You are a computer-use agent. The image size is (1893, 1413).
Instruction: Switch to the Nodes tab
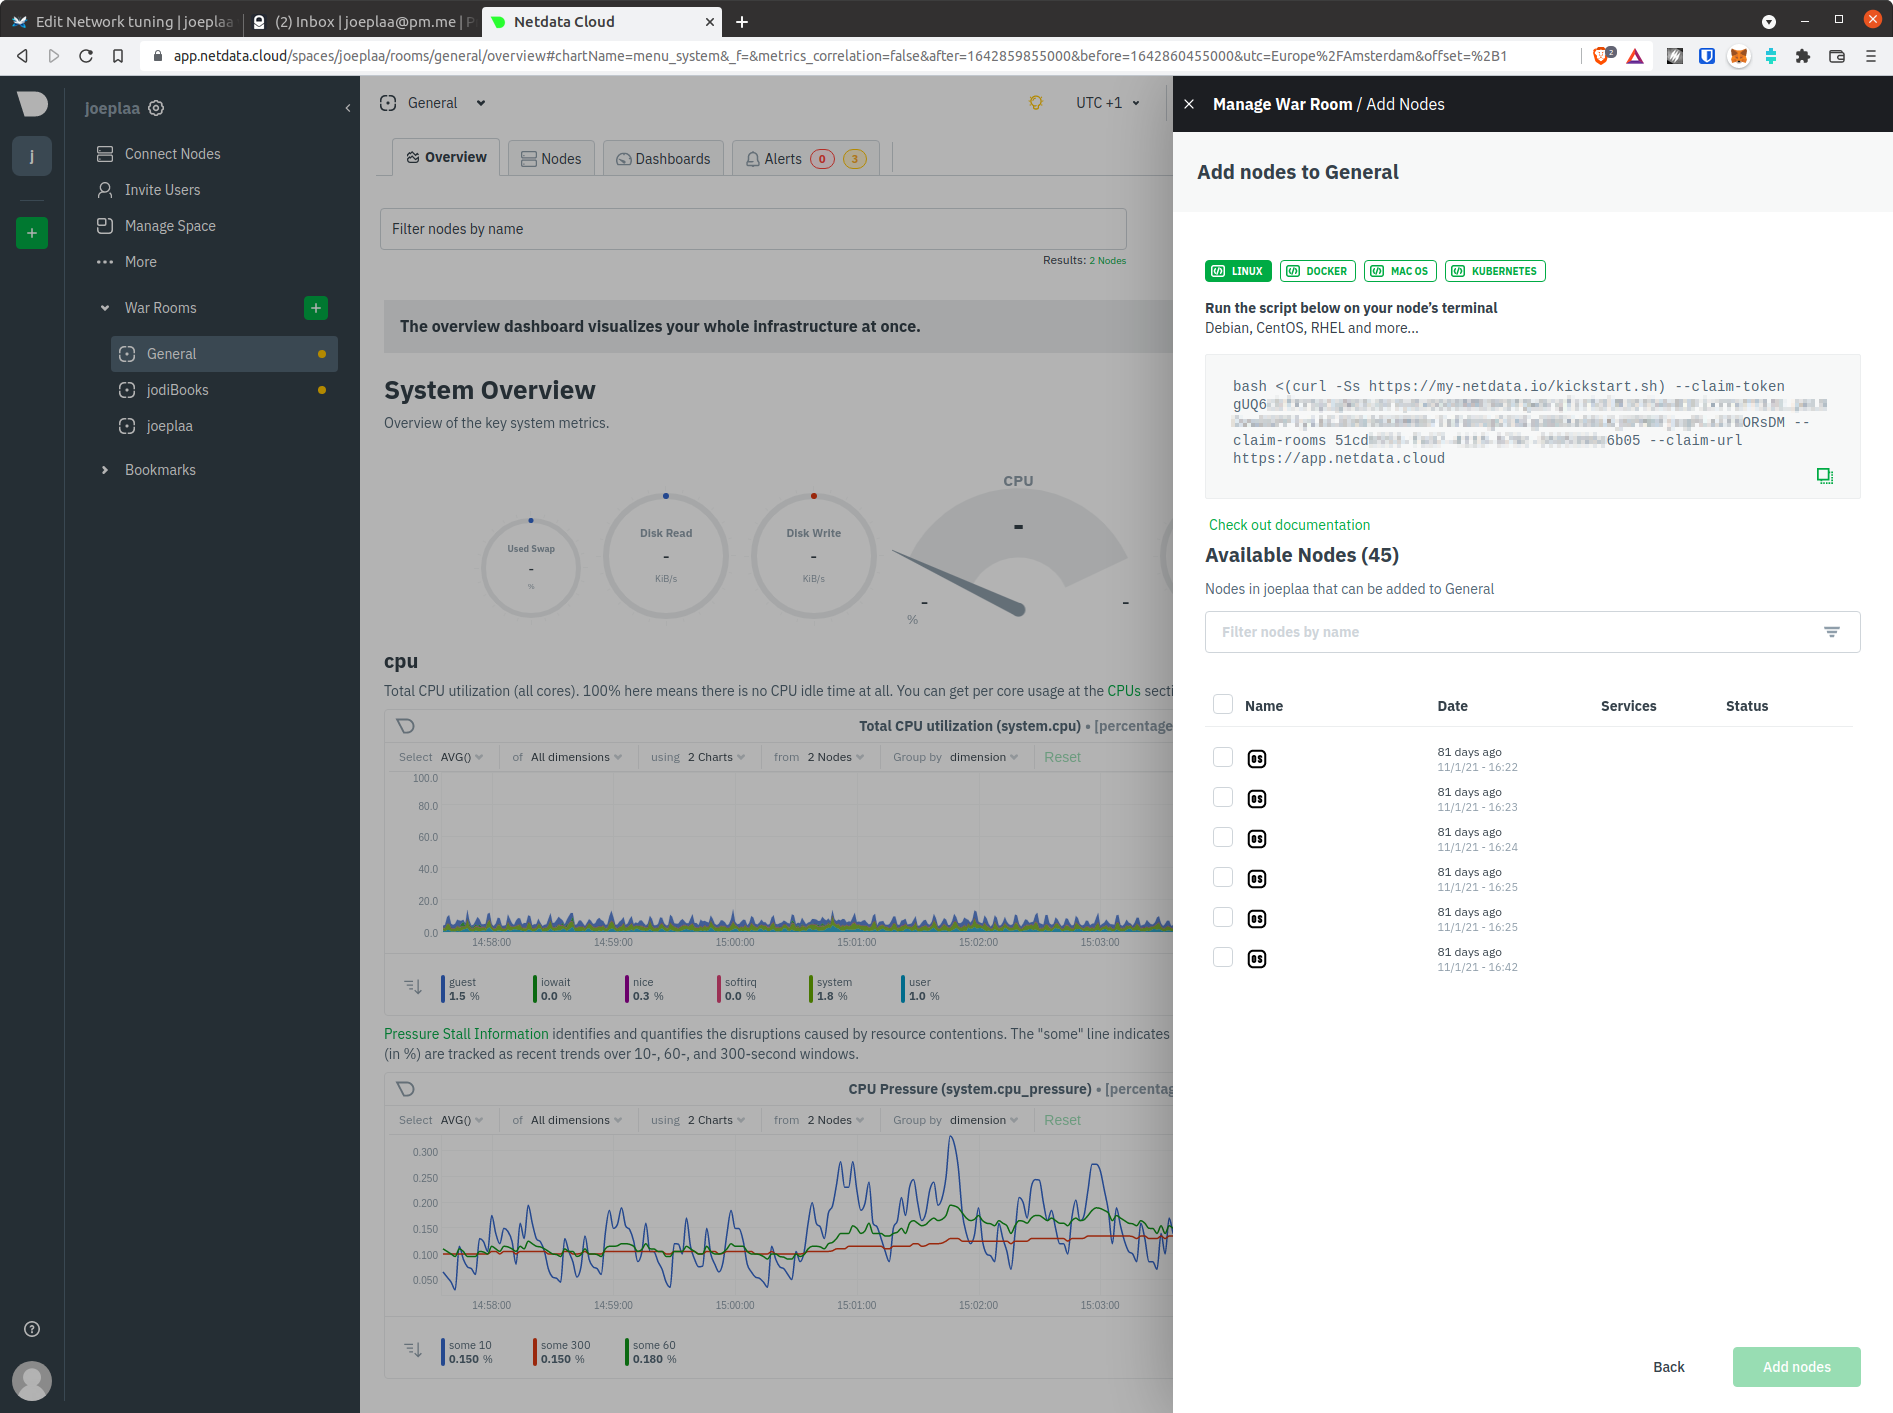(x=551, y=159)
